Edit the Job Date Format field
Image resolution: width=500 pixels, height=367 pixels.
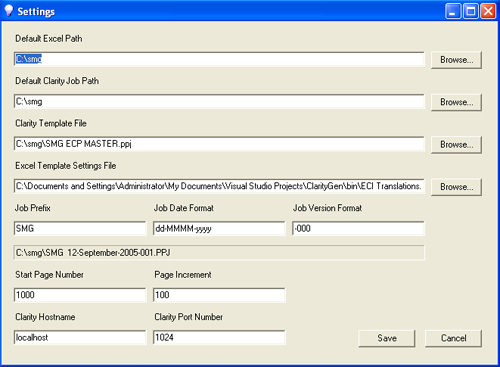(x=219, y=228)
